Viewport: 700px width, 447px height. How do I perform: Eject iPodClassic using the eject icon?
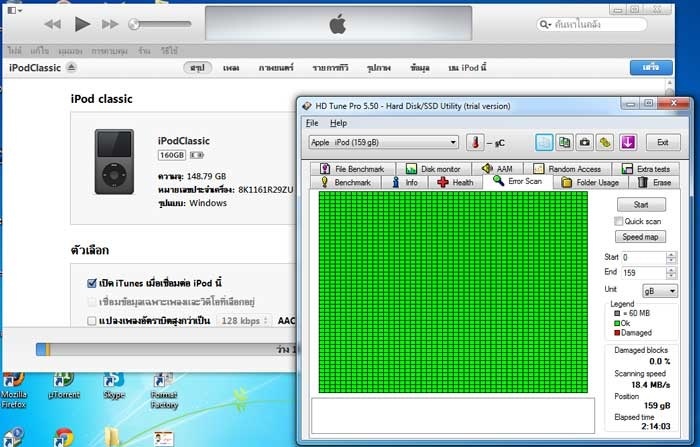coord(71,68)
